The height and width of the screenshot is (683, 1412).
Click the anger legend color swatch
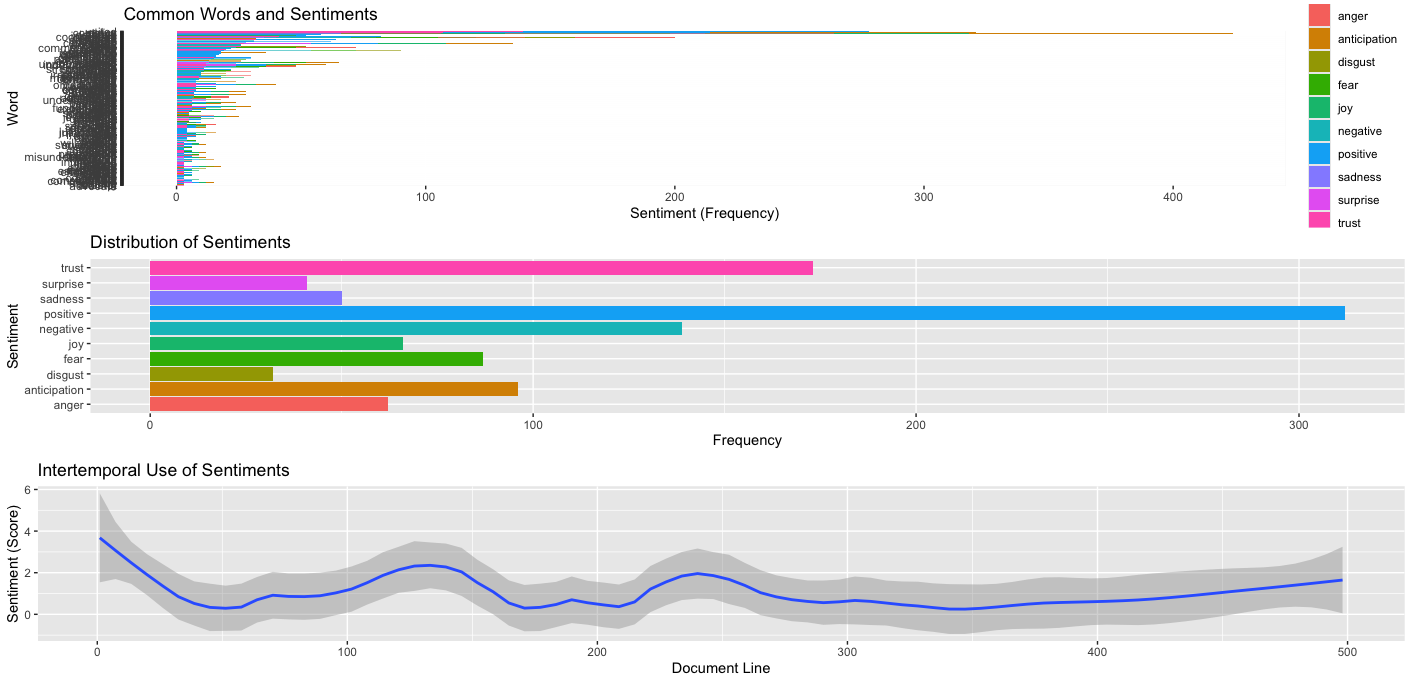[x=1320, y=16]
